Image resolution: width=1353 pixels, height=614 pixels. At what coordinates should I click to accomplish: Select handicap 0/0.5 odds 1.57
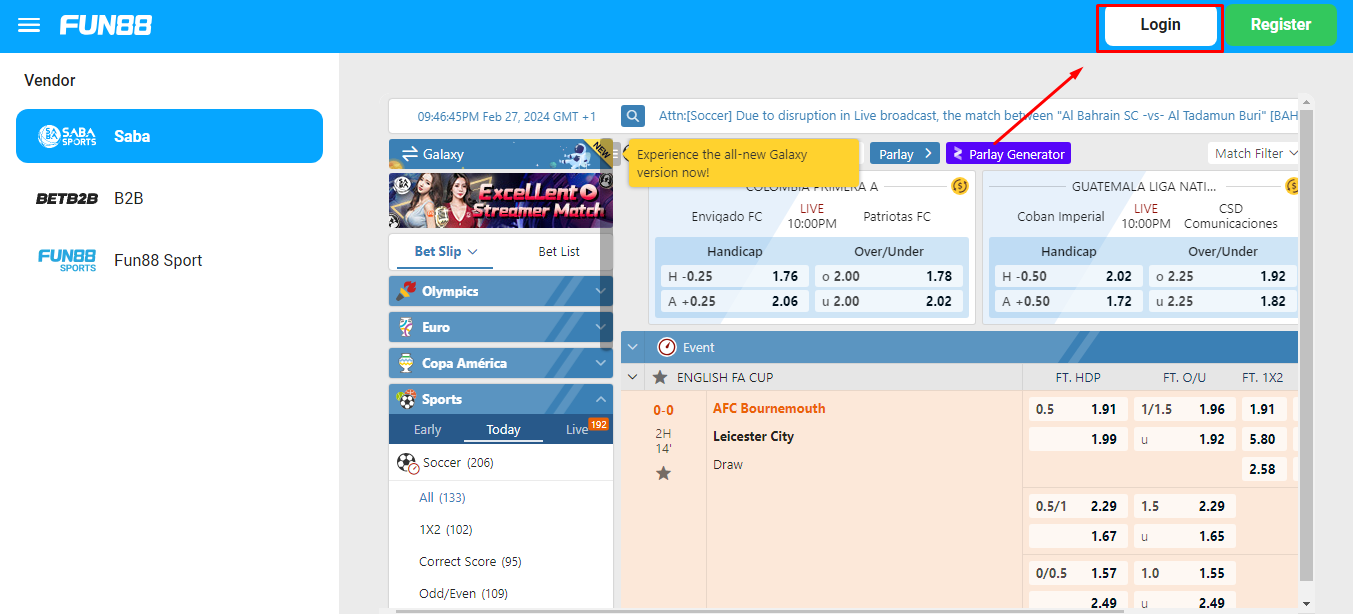point(1078,573)
